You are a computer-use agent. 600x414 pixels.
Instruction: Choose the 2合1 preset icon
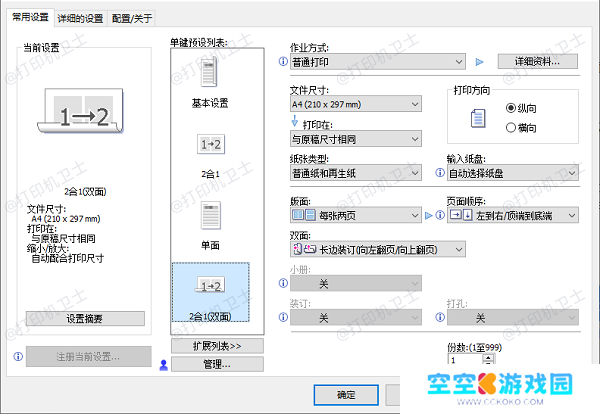click(x=210, y=146)
